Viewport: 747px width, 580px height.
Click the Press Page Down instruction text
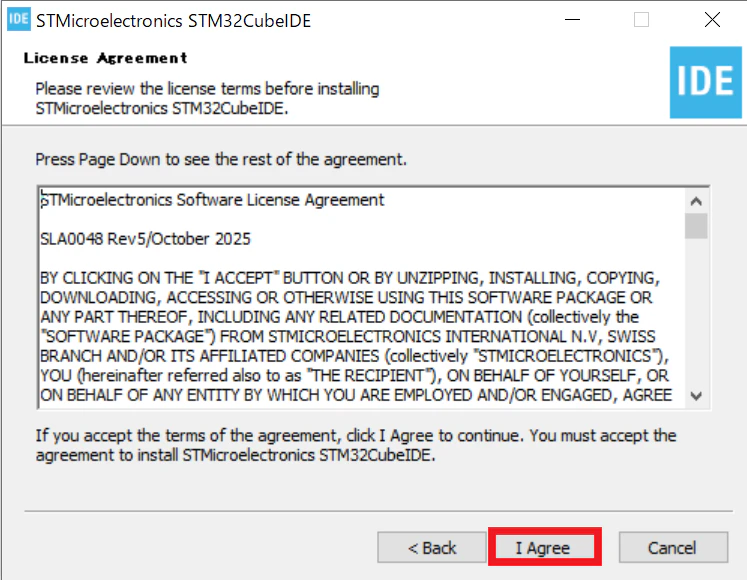click(x=221, y=159)
